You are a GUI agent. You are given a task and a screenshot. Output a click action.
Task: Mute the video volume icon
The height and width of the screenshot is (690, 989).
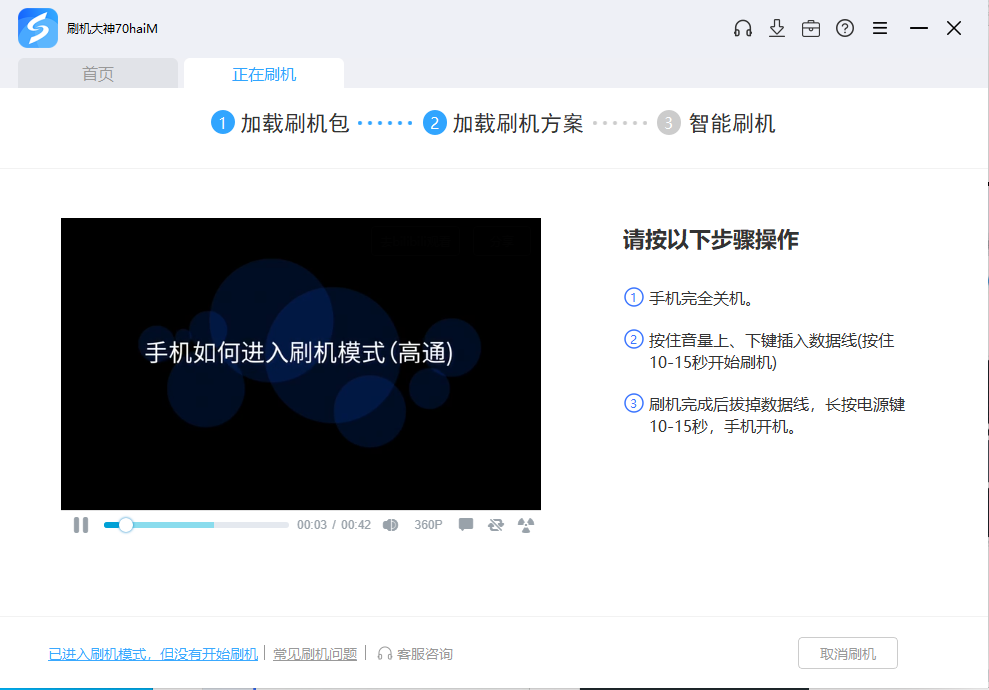pyautogui.click(x=390, y=525)
